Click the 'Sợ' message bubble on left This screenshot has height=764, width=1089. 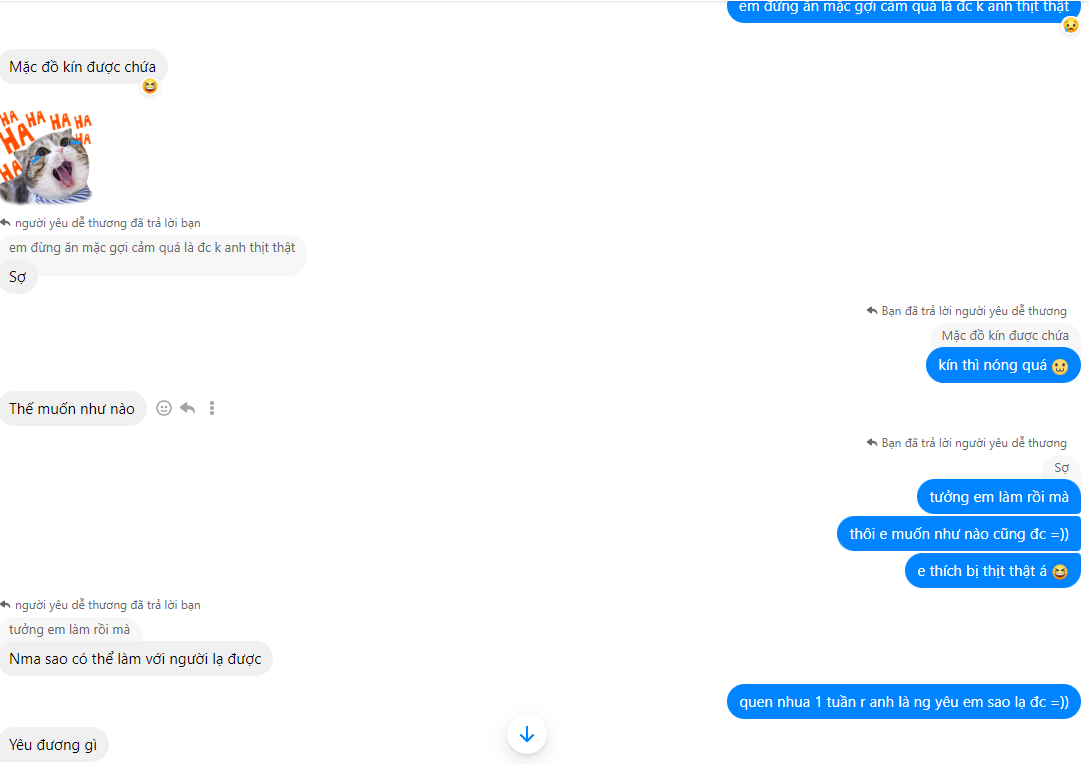point(18,277)
